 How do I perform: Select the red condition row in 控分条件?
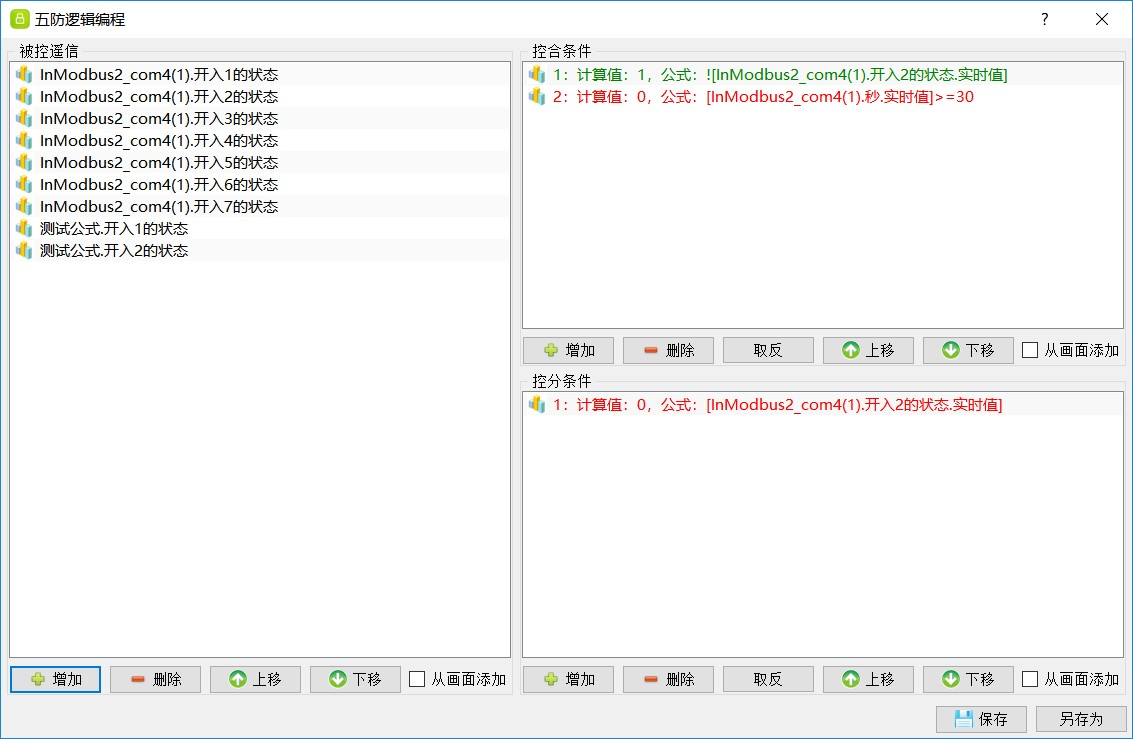pos(777,404)
